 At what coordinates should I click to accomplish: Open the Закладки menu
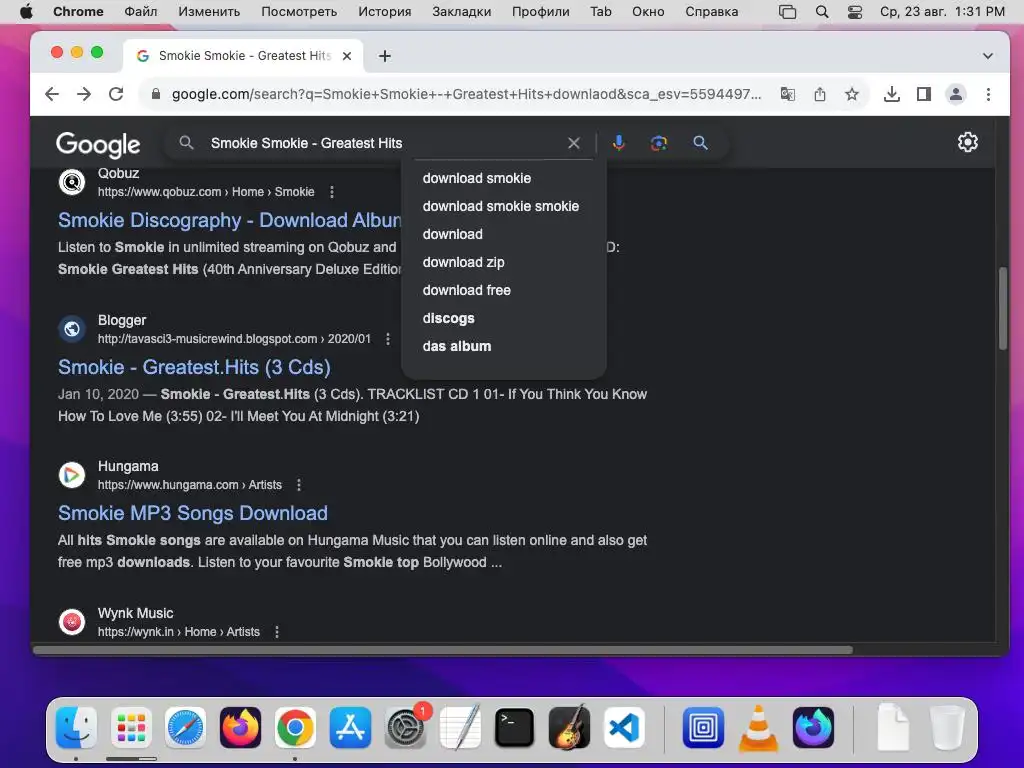(x=461, y=12)
